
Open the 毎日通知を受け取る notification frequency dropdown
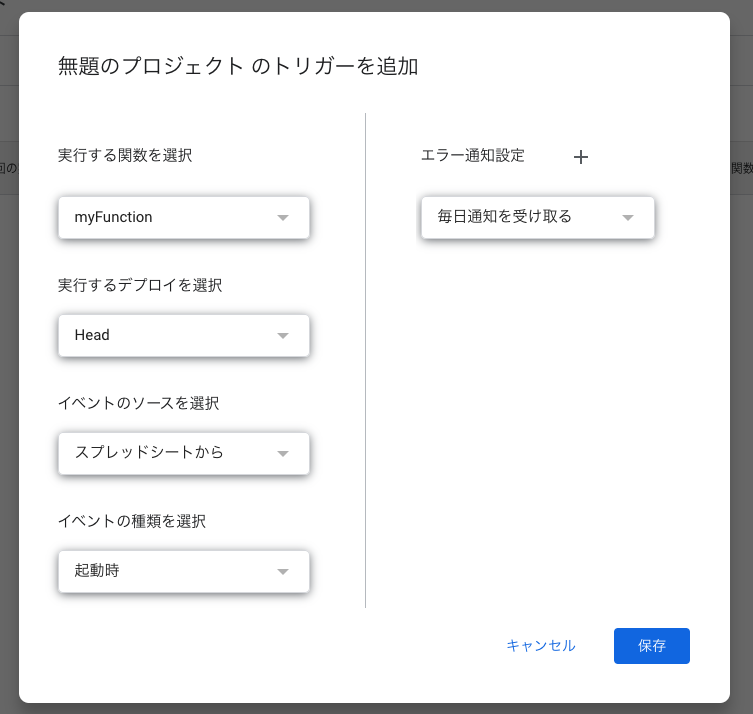(x=520, y=217)
